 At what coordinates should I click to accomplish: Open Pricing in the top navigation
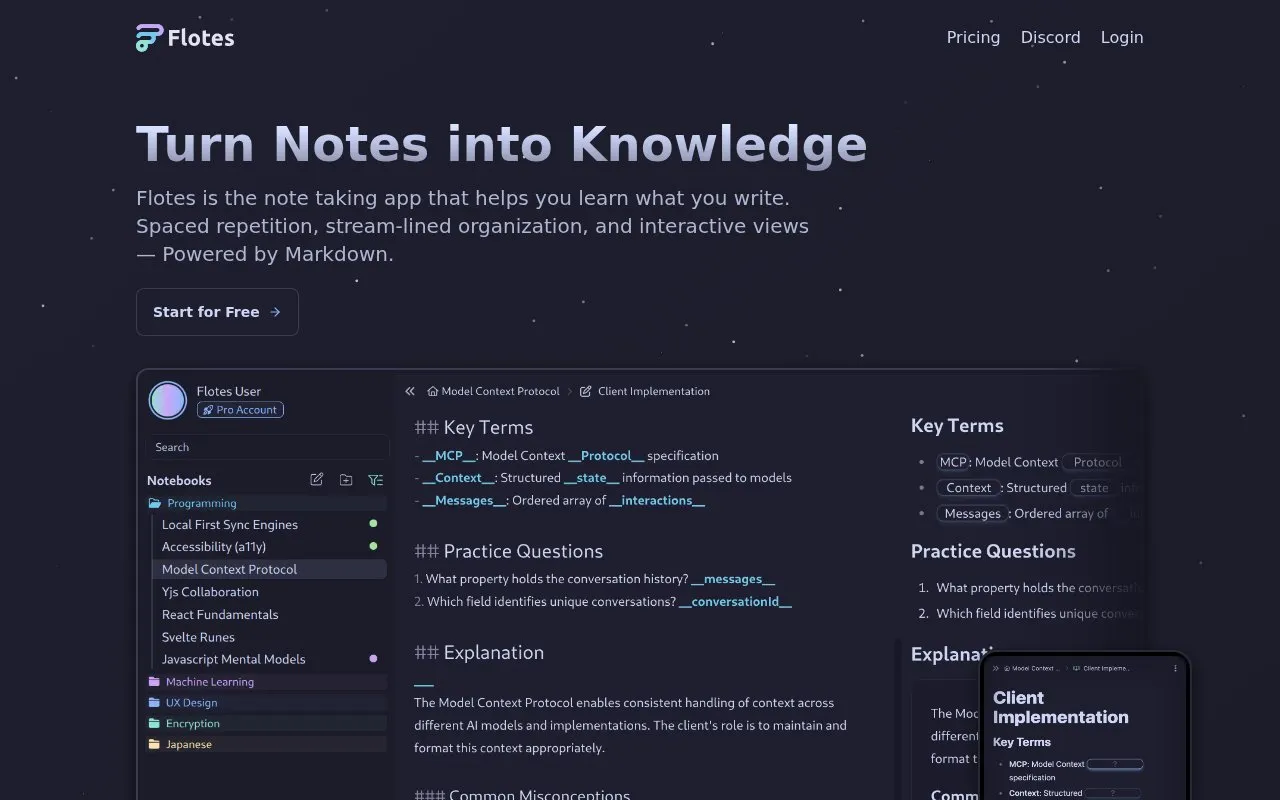[973, 37]
